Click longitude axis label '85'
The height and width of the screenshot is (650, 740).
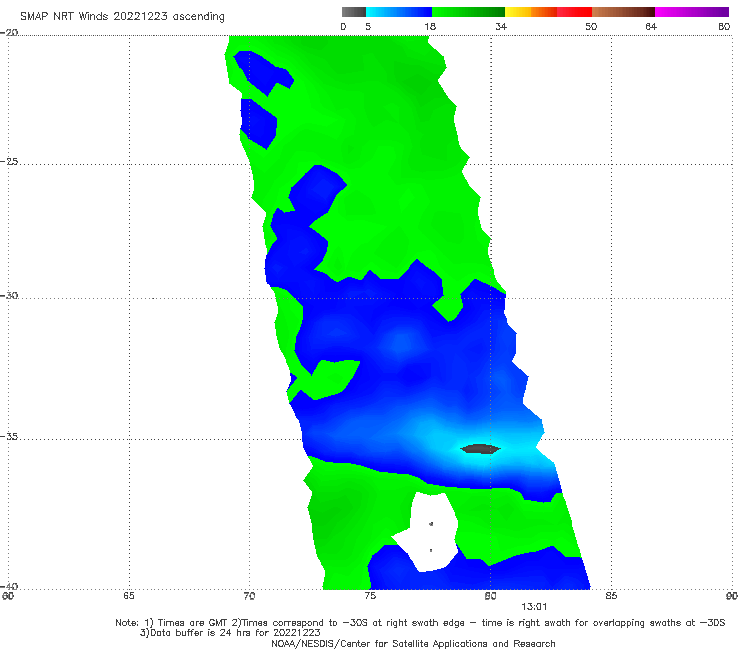coord(611,596)
